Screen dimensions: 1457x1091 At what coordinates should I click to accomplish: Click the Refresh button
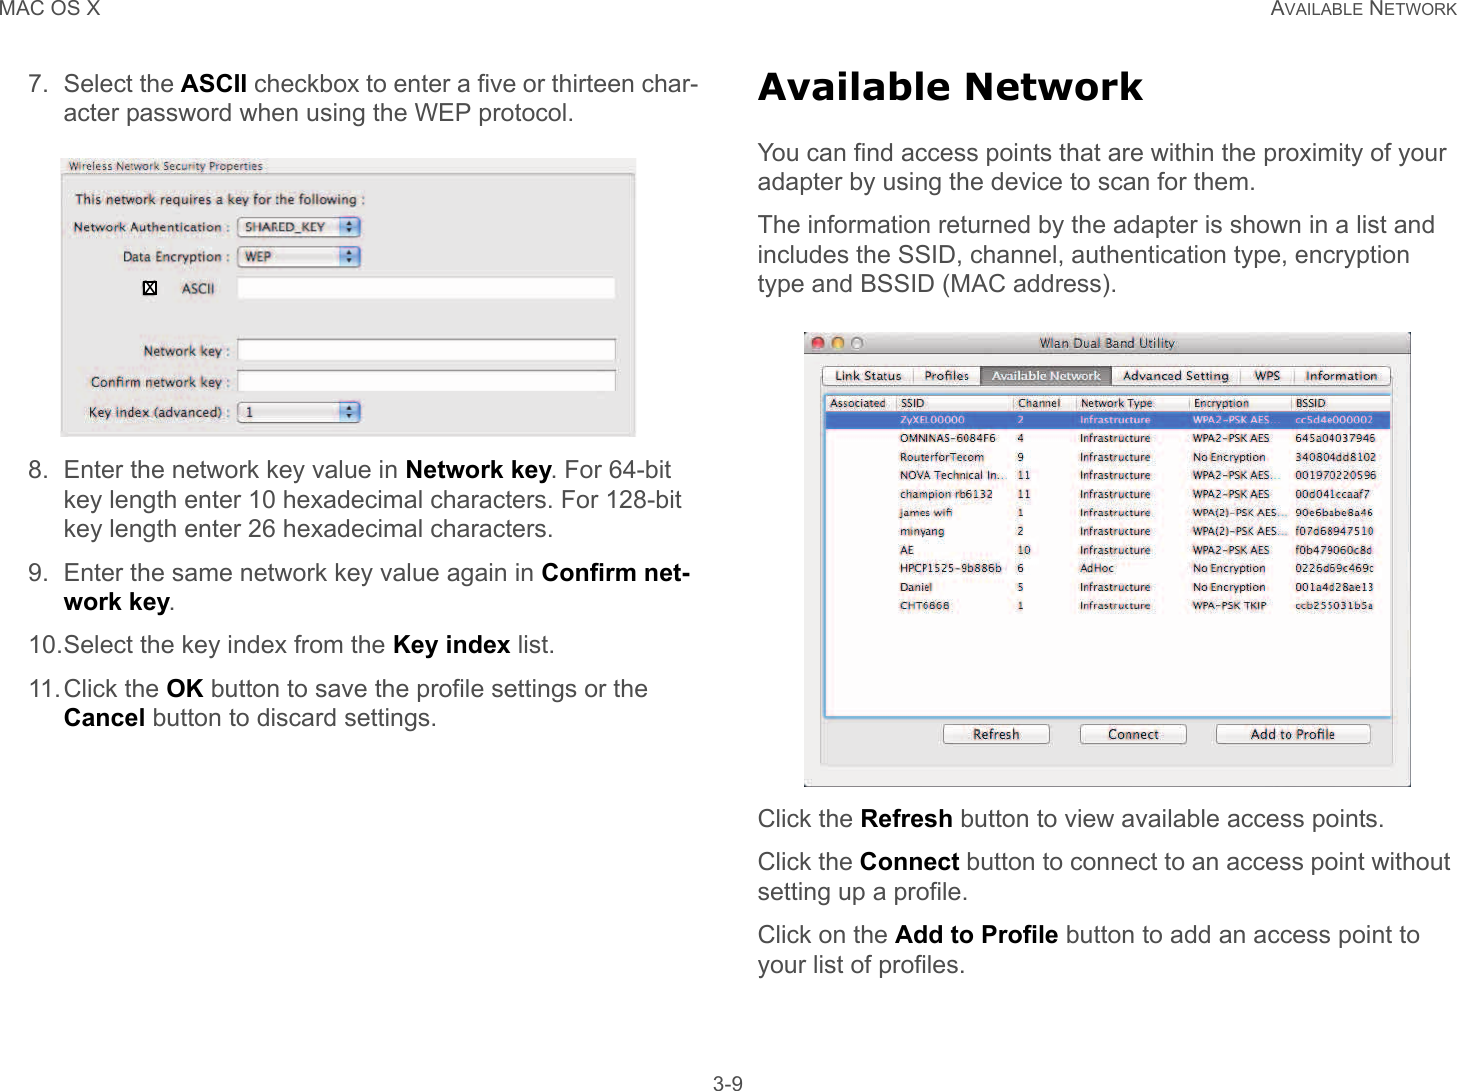click(996, 734)
